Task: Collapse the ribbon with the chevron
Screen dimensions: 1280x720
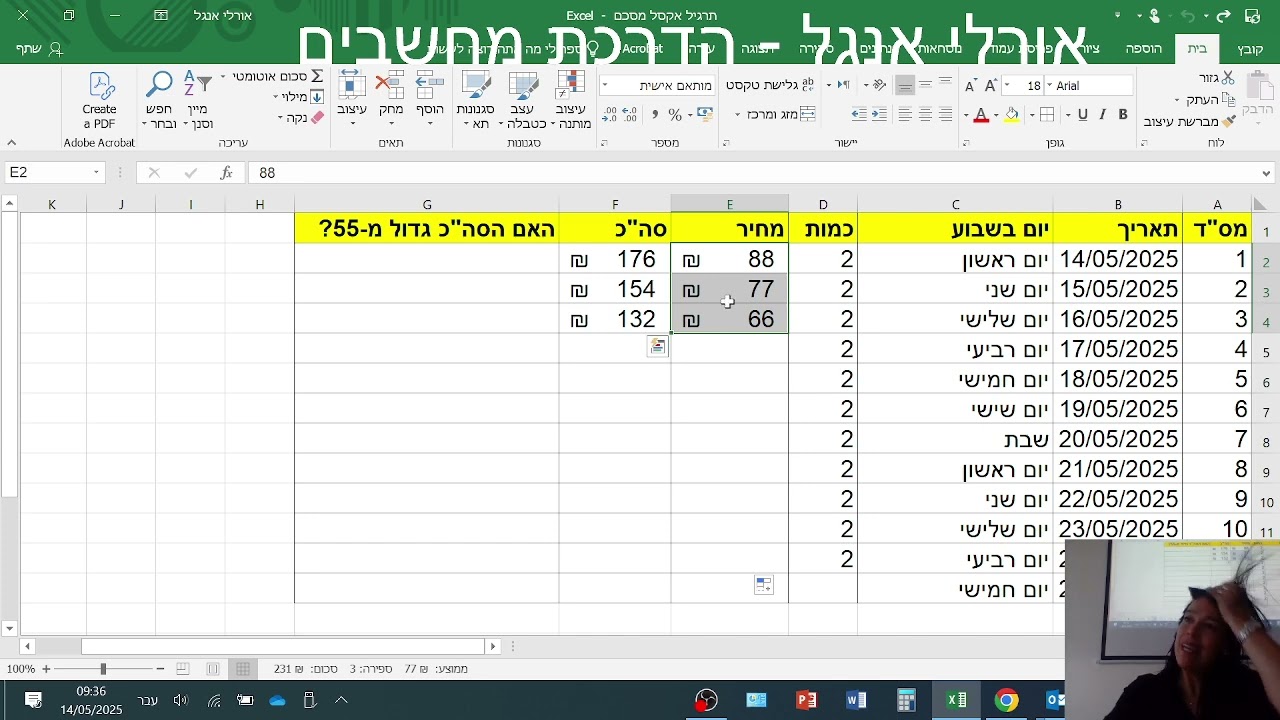Action: pyautogui.click(x=11, y=143)
